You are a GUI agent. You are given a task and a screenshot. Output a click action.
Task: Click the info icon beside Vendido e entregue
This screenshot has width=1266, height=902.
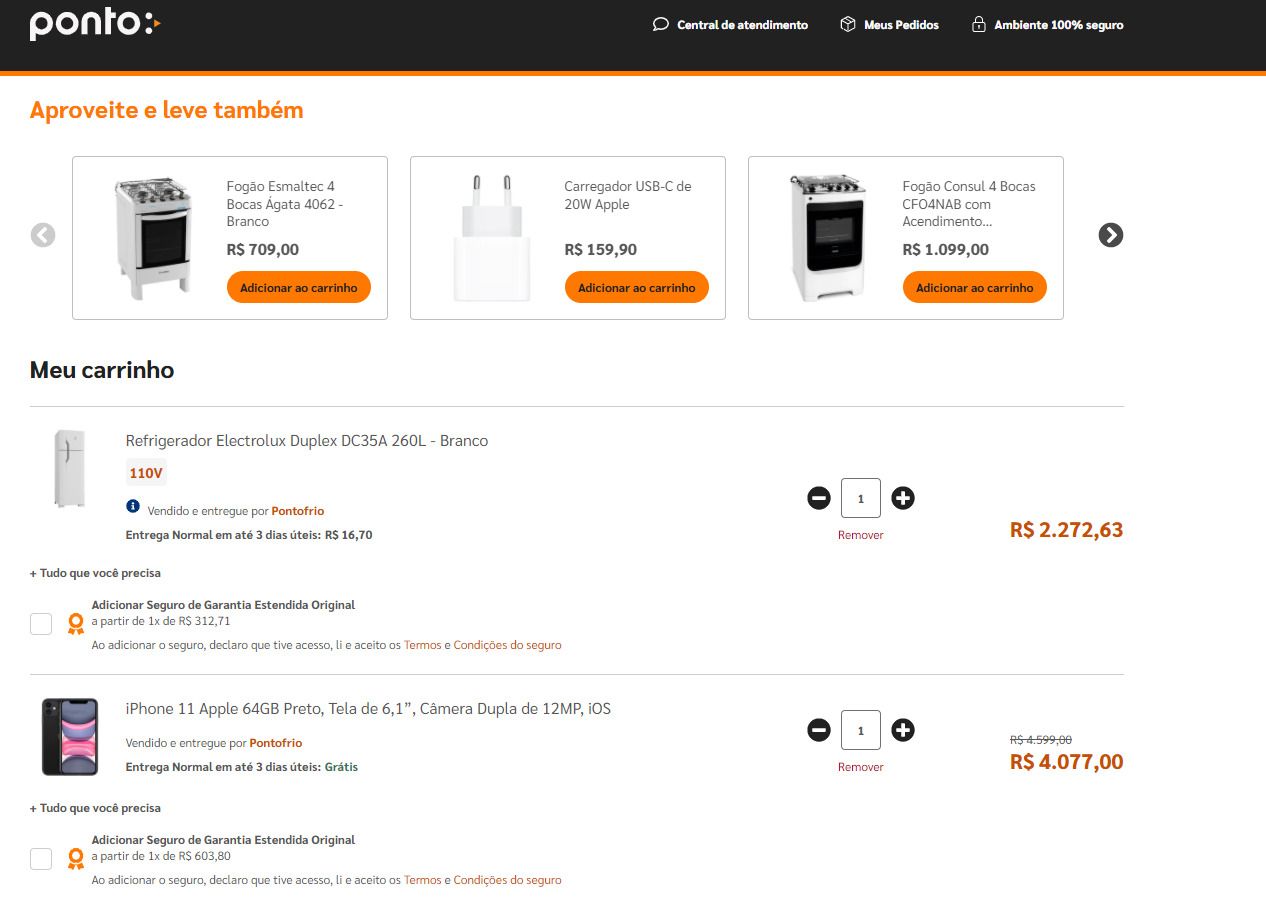pyautogui.click(x=133, y=509)
